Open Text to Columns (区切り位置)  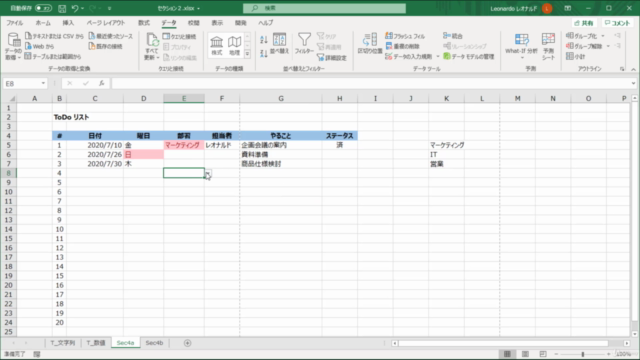point(370,44)
